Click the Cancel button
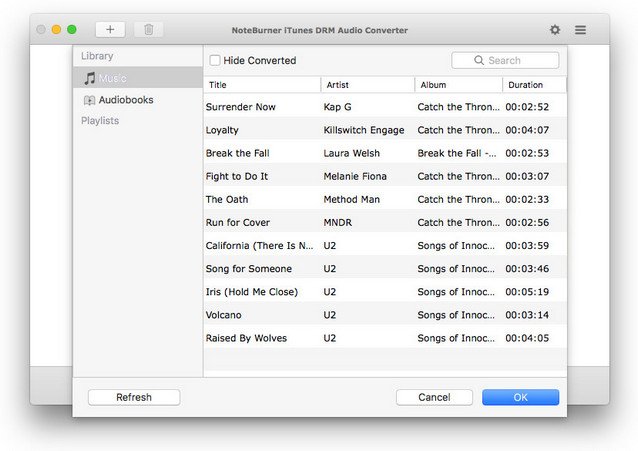Screen dimensions: 638x451 click(x=434, y=397)
